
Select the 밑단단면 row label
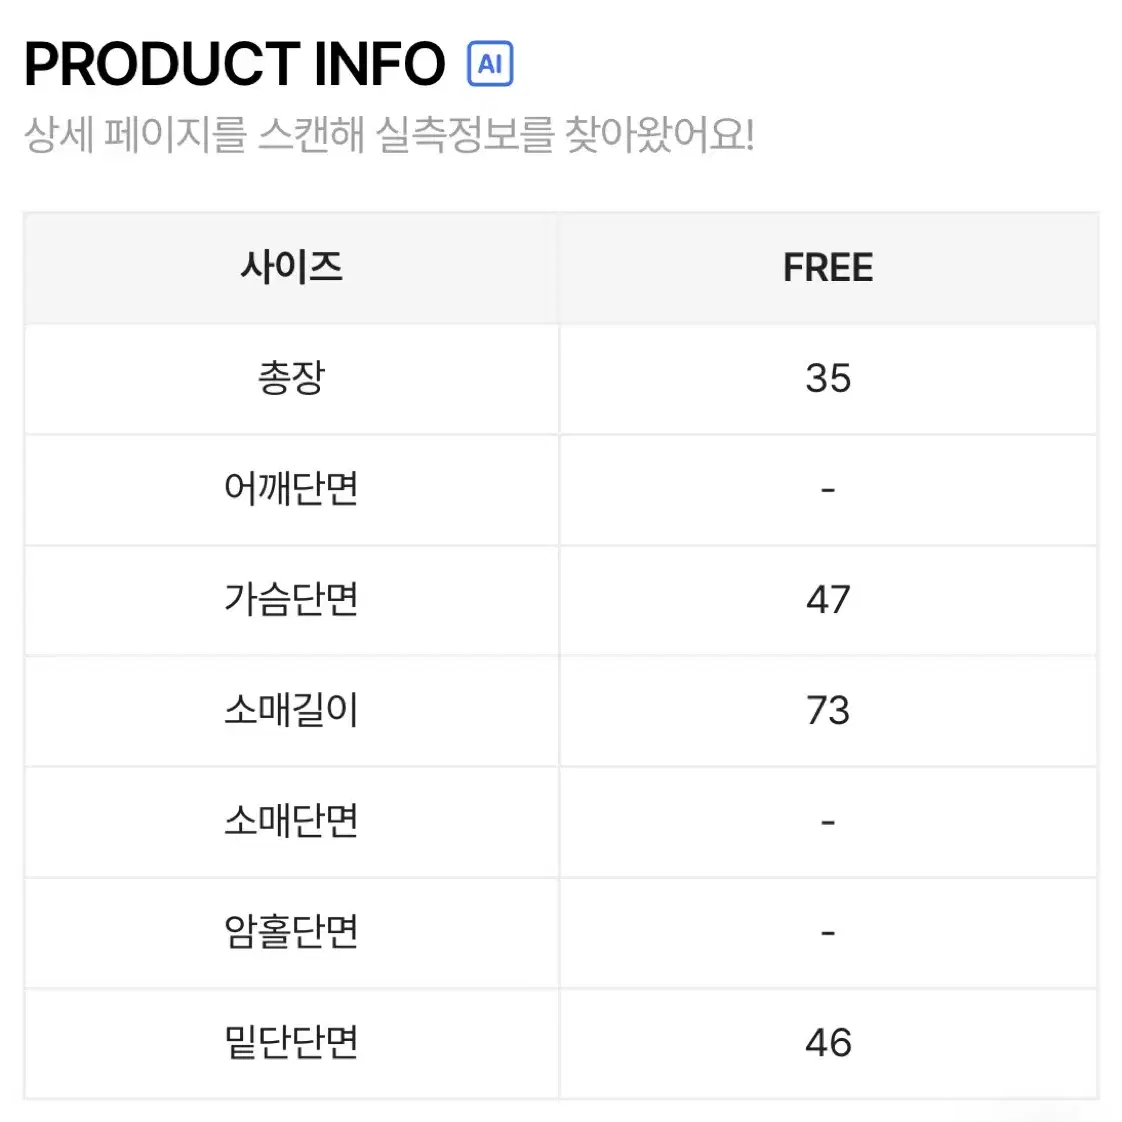(x=291, y=1043)
